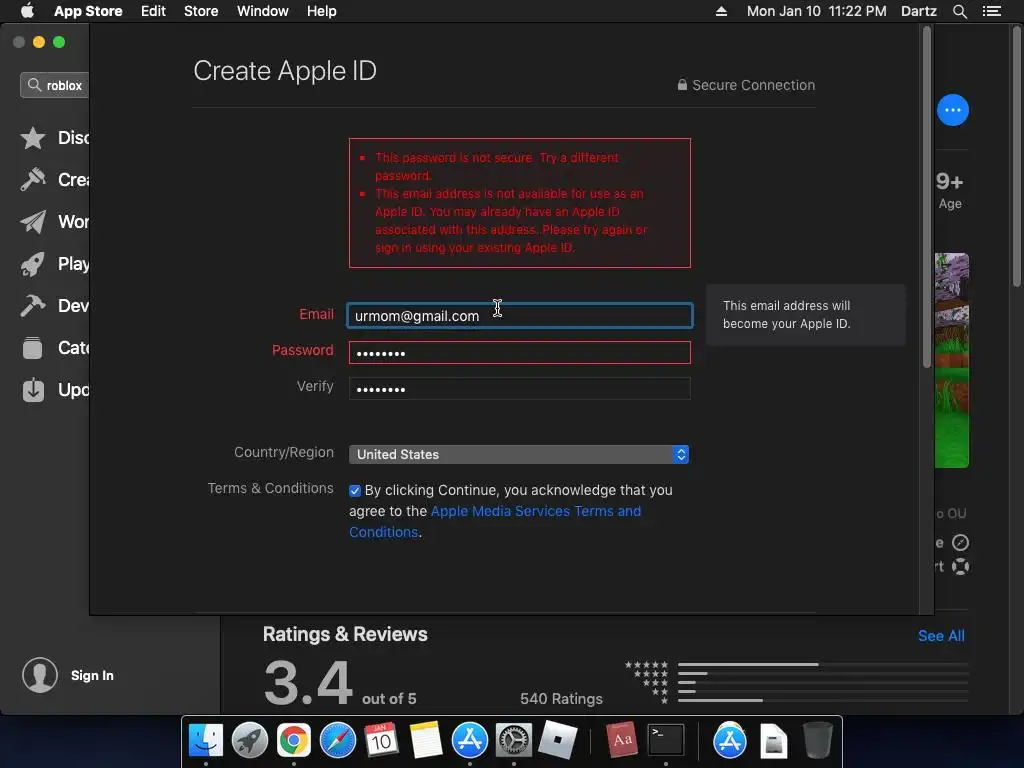Open Safari from the dock
1024x768 pixels.
(x=338, y=741)
